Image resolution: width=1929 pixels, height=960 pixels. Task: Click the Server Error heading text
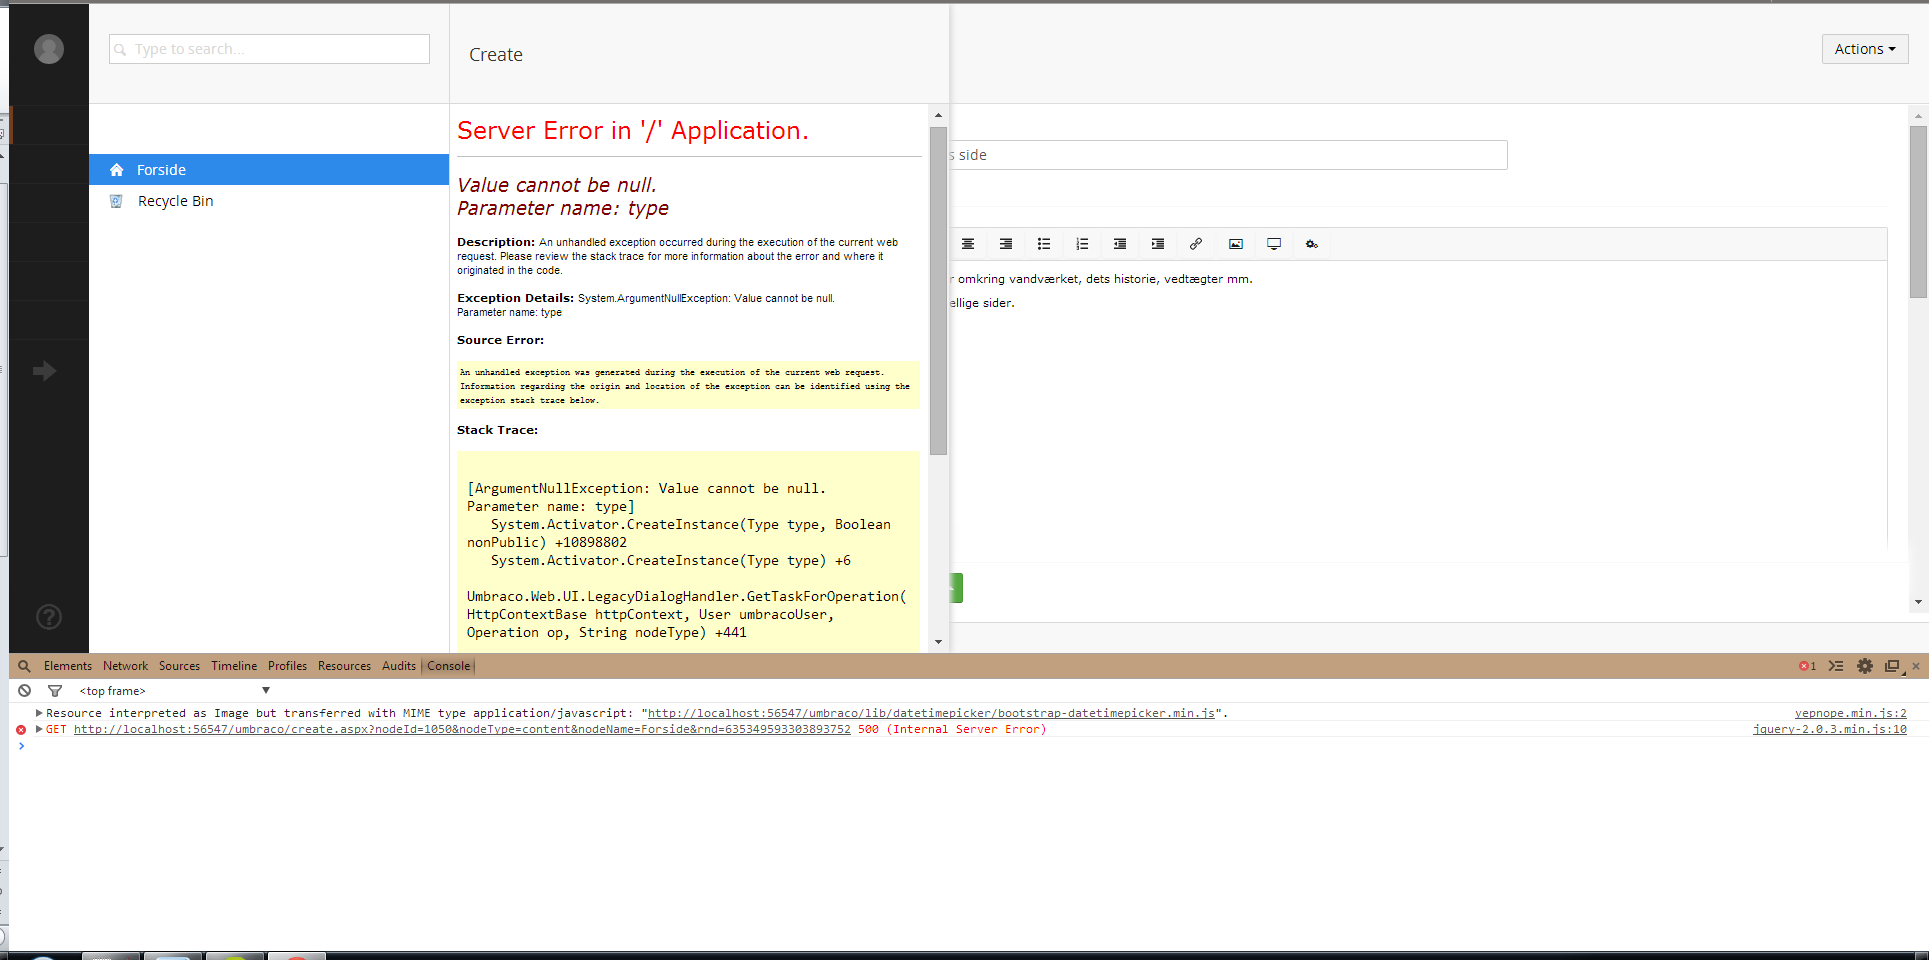pos(633,131)
